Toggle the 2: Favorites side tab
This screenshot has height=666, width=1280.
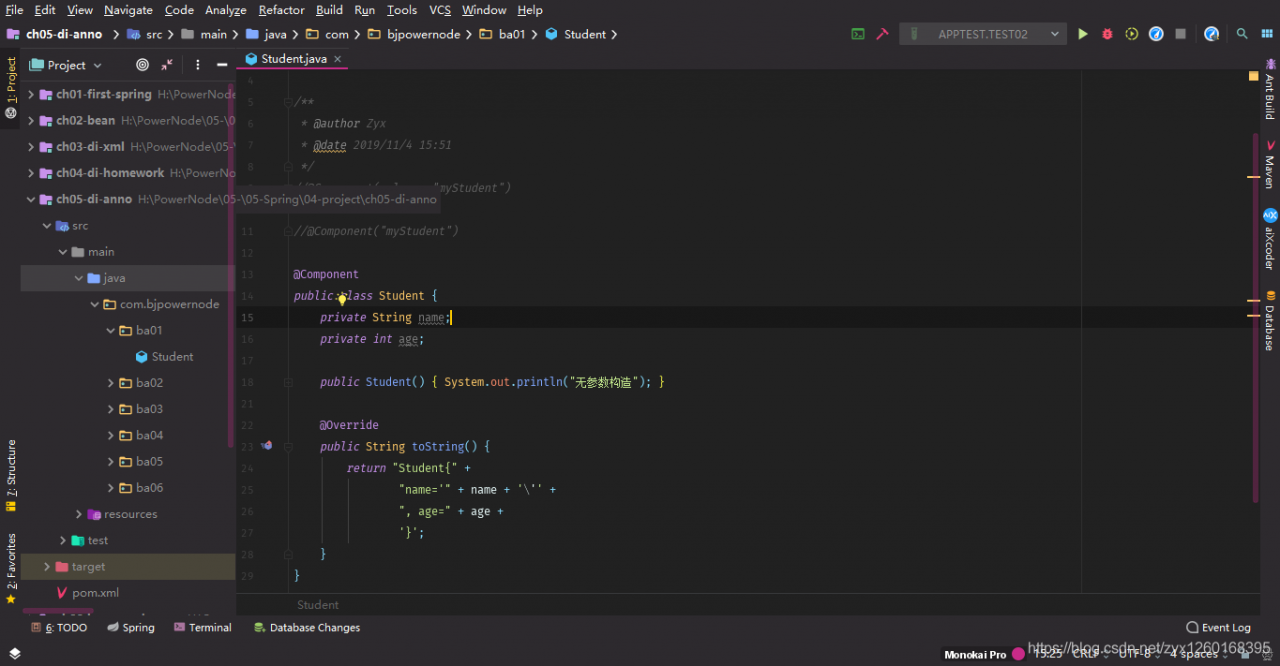(x=11, y=568)
